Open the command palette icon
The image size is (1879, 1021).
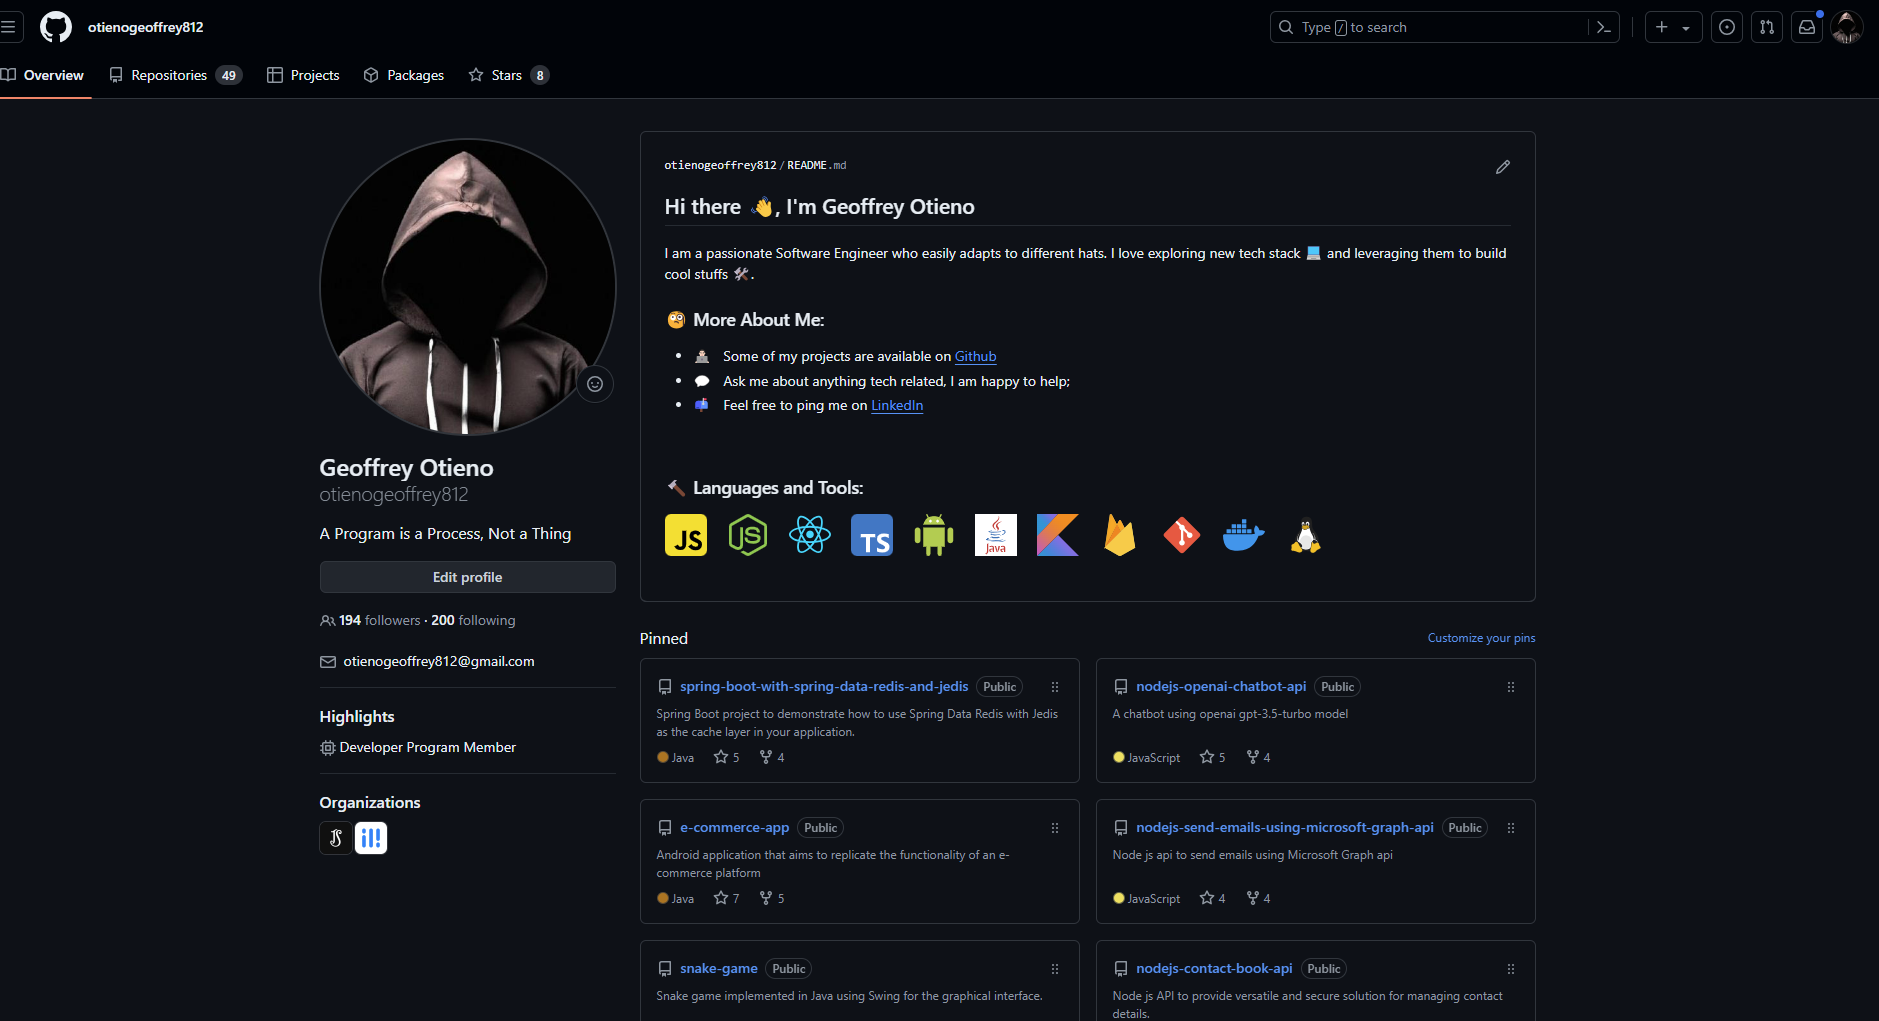(x=1604, y=27)
